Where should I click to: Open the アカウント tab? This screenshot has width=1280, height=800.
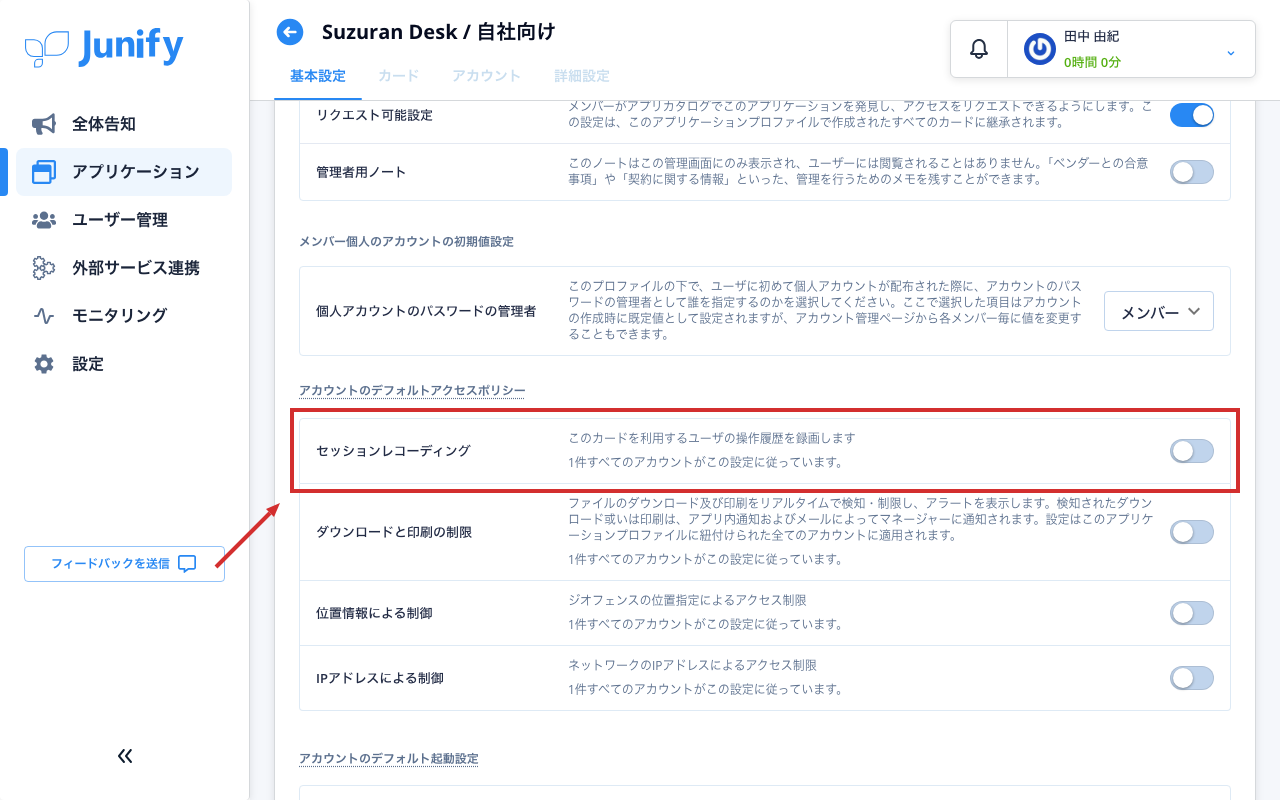click(x=487, y=76)
